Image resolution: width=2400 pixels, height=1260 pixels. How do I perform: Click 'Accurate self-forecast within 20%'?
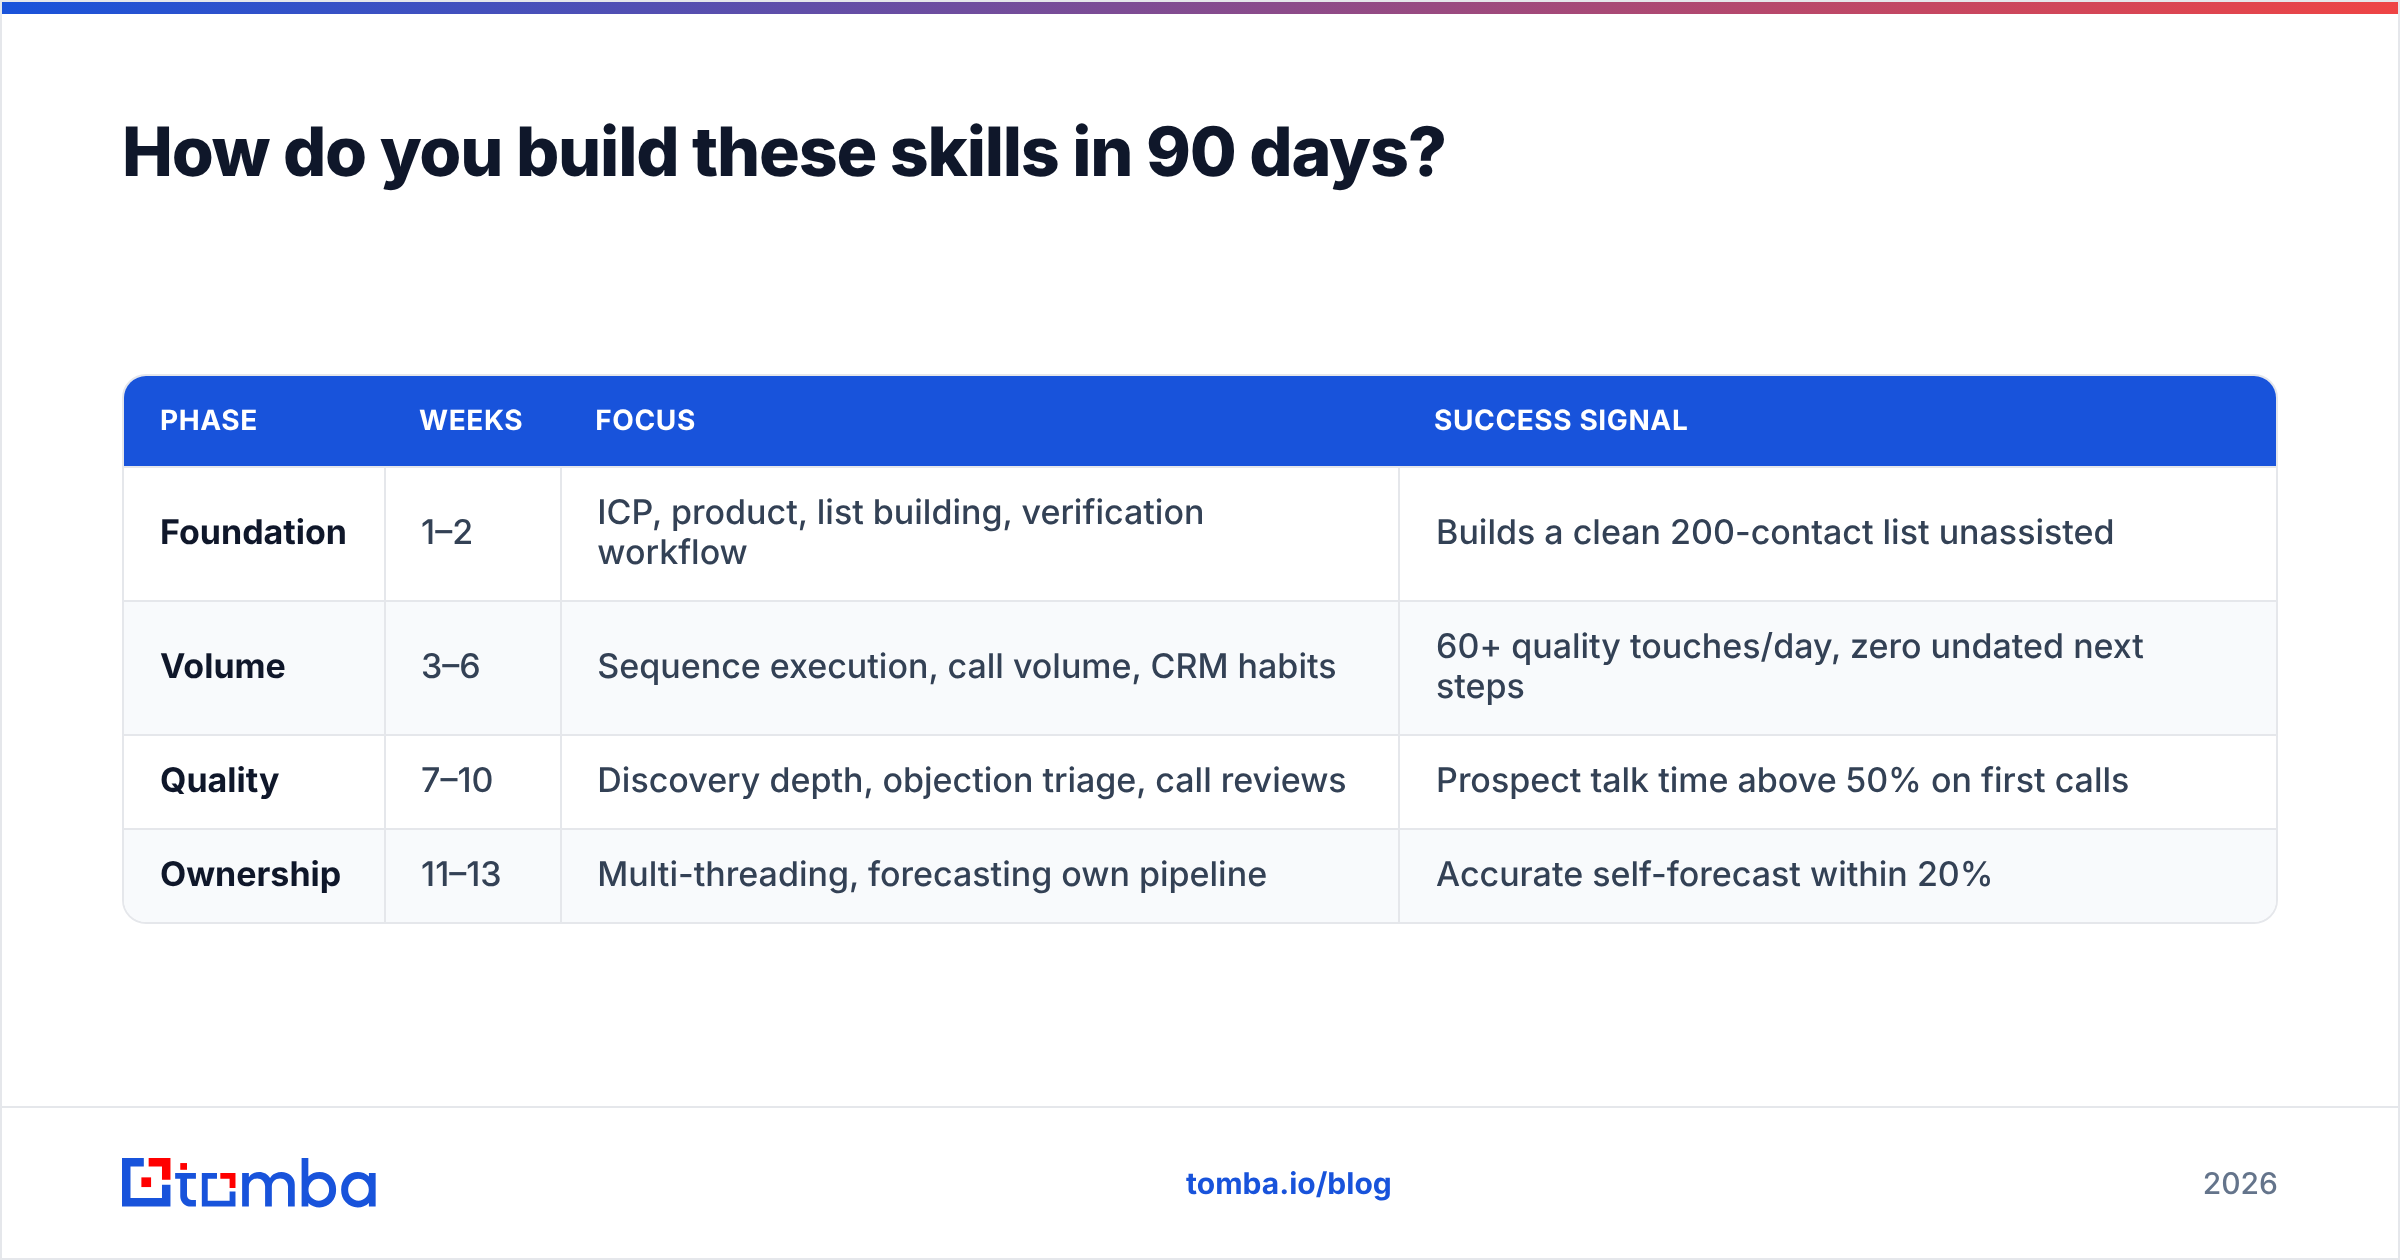pyautogui.click(x=1713, y=874)
